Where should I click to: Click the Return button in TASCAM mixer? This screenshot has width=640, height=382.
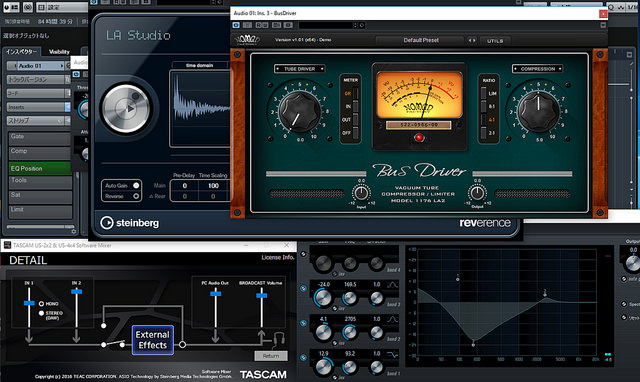(271, 356)
